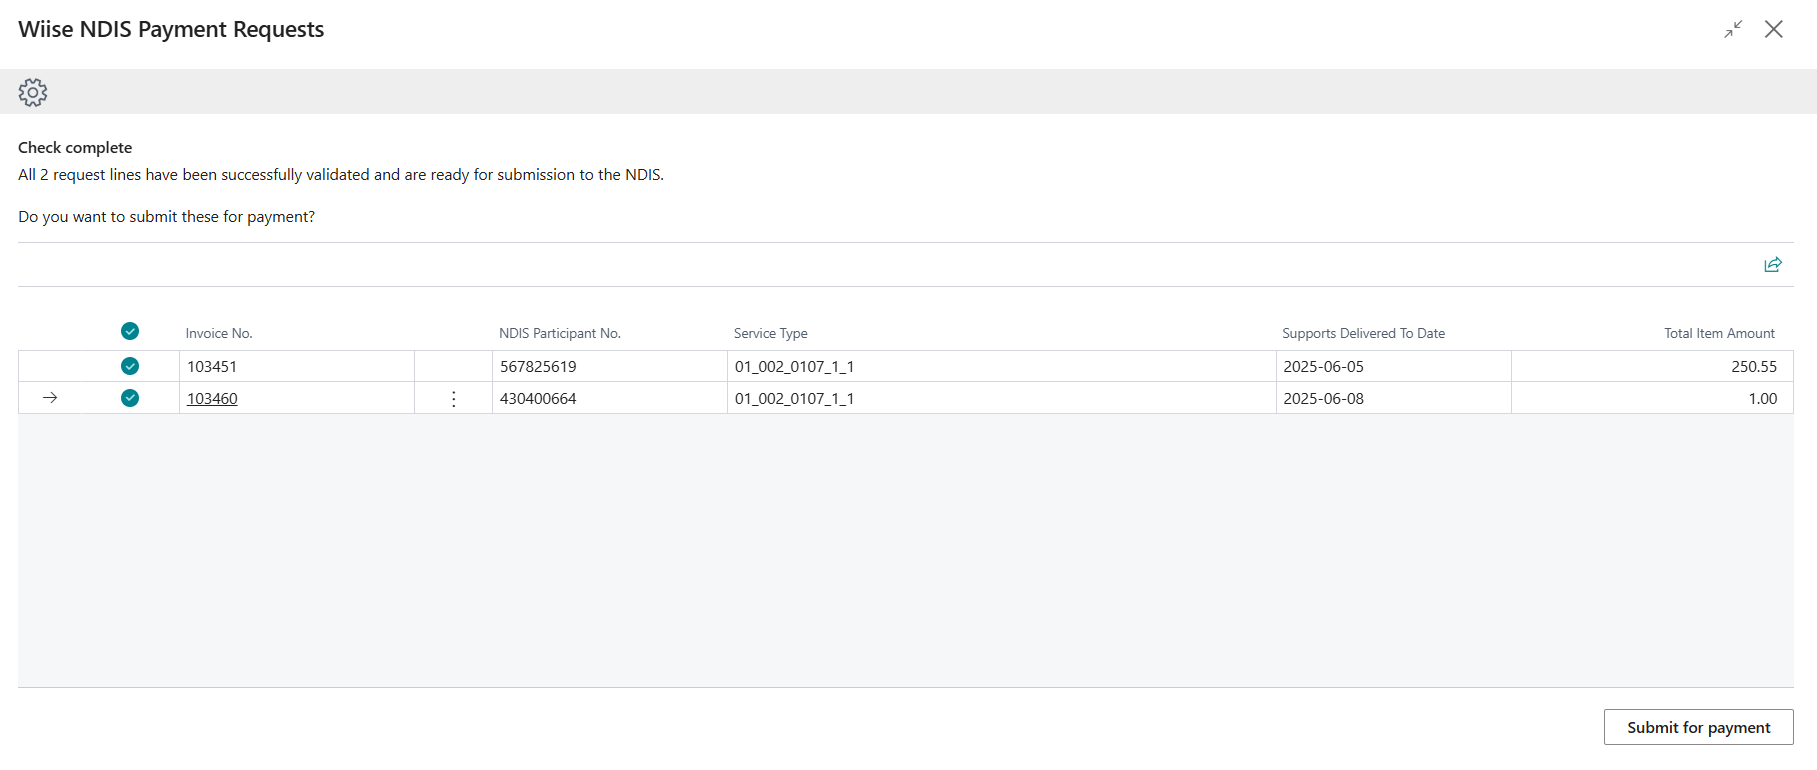The image size is (1817, 770).
Task: Select invoice number cell 103451
Action: (x=297, y=366)
